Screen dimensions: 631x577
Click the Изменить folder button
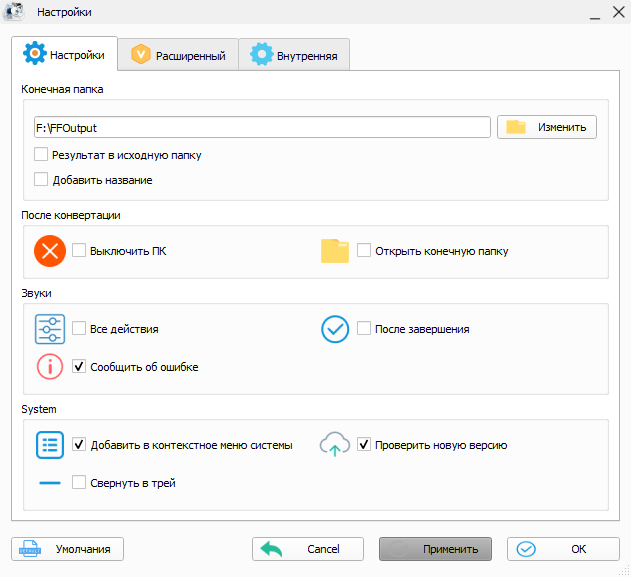[546, 127]
